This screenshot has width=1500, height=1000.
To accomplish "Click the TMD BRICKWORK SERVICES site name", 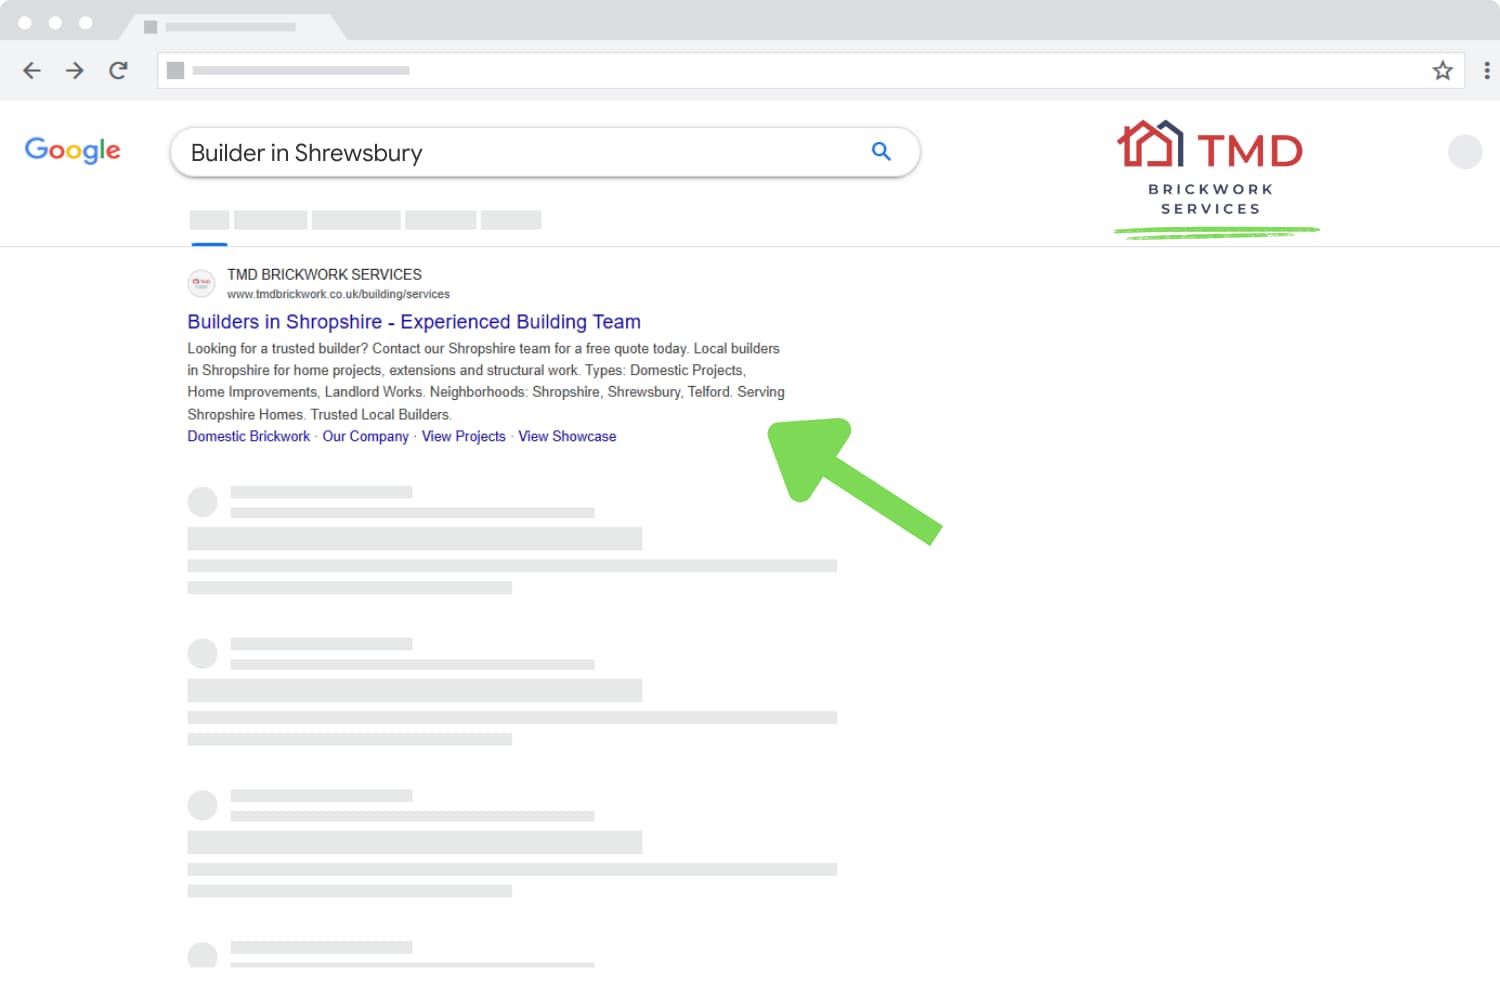I will [324, 274].
